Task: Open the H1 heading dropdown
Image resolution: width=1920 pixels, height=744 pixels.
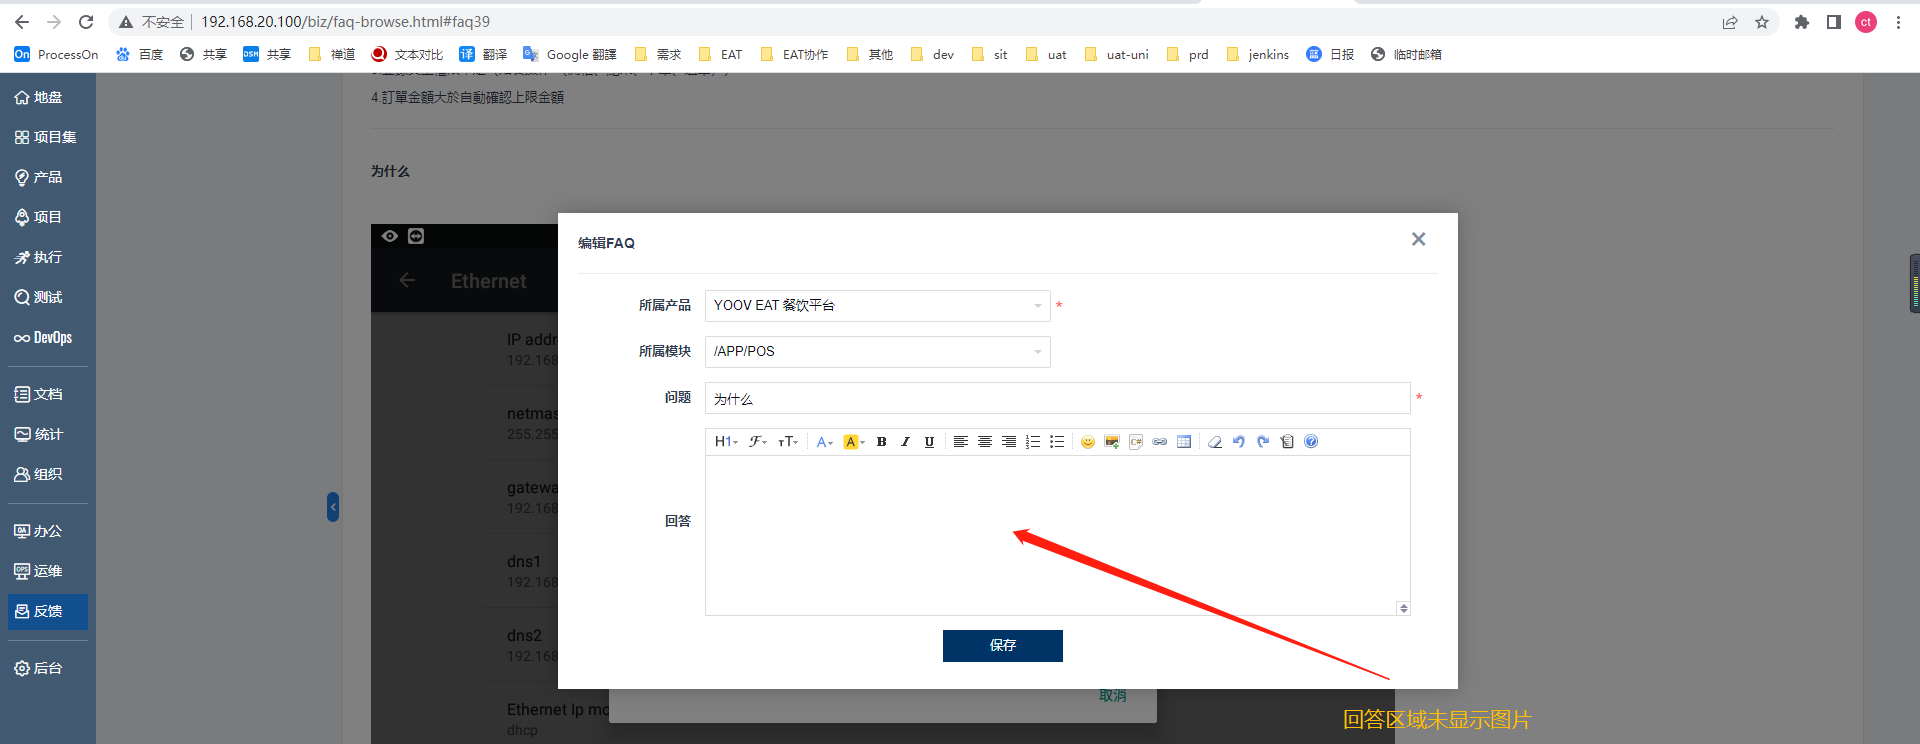Action: [x=726, y=442]
